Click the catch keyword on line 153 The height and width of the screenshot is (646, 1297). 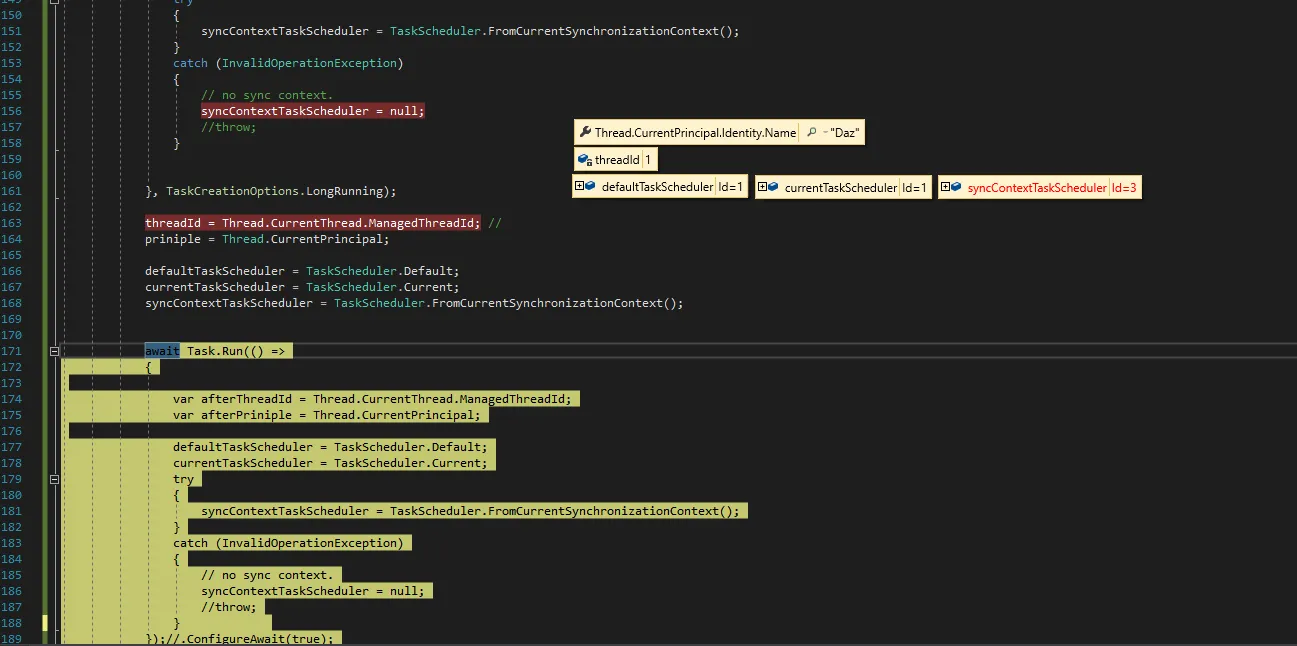click(190, 63)
